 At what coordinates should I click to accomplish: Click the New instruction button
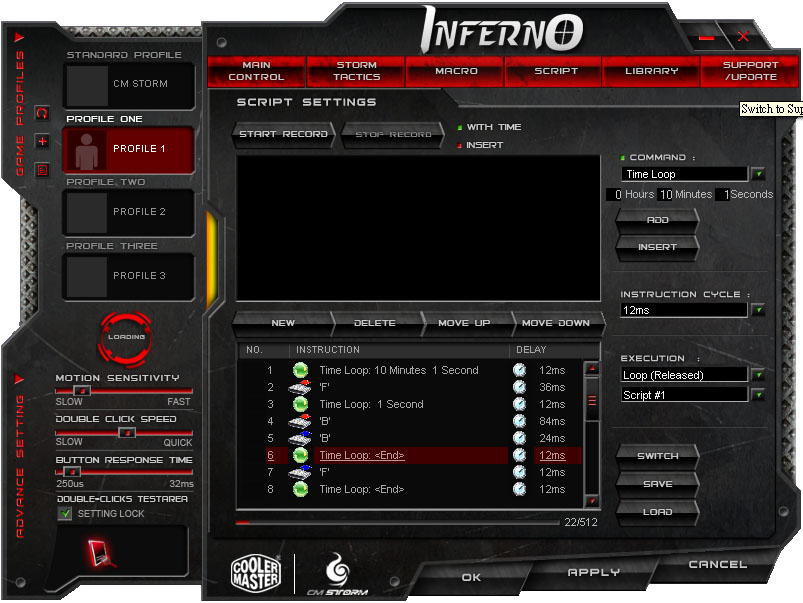(x=283, y=323)
